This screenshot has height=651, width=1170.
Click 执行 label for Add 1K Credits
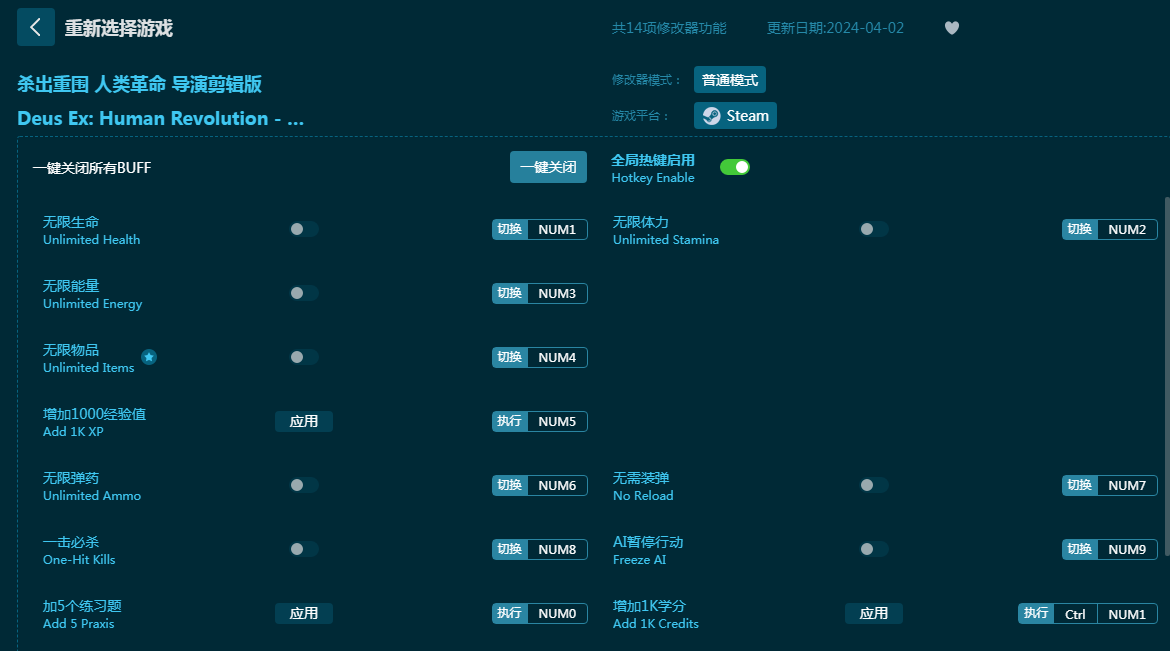click(x=1036, y=614)
